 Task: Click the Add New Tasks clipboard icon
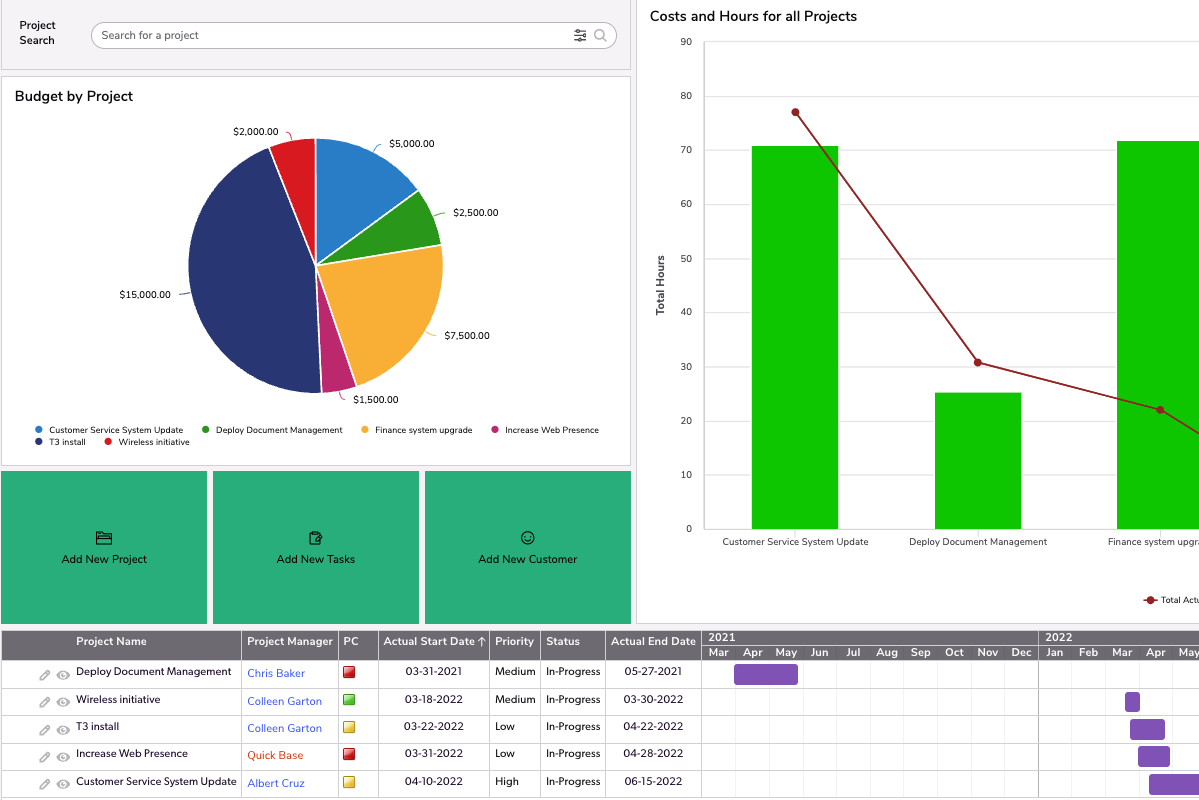[316, 538]
